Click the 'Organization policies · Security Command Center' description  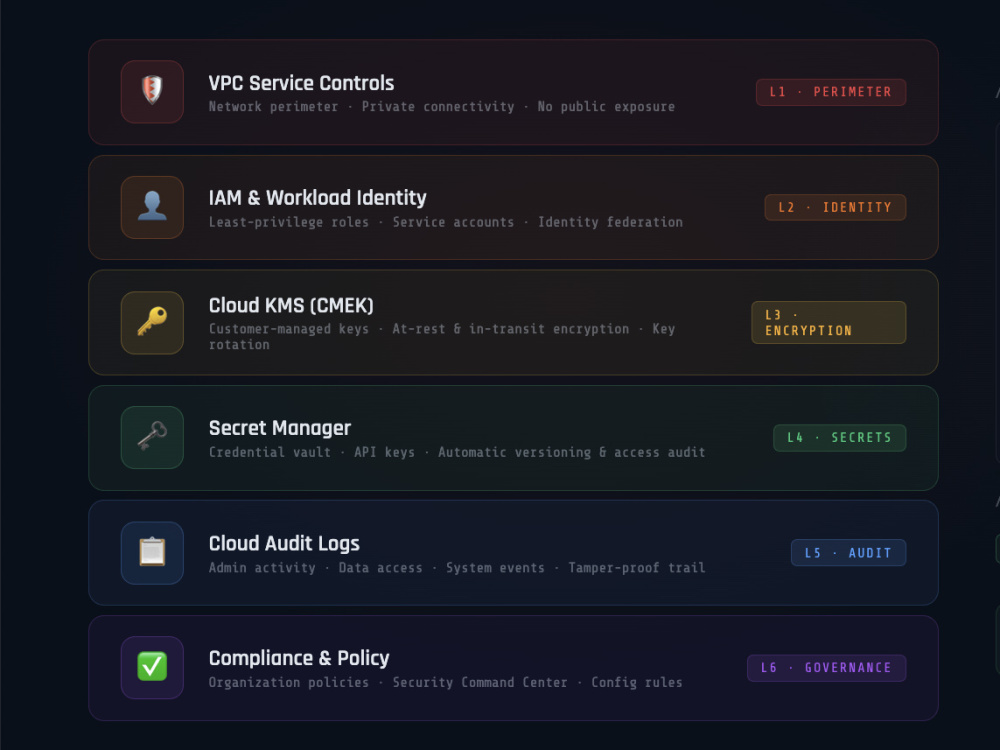[446, 682]
